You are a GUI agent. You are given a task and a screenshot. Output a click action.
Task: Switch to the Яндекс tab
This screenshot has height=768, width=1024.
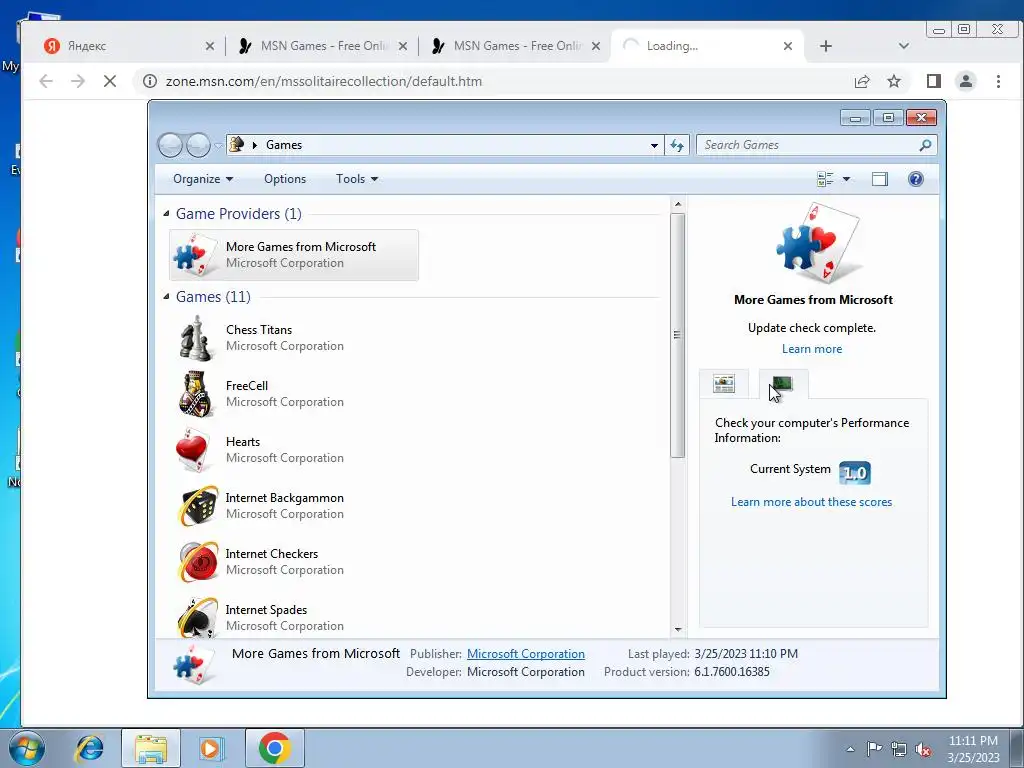tap(128, 46)
